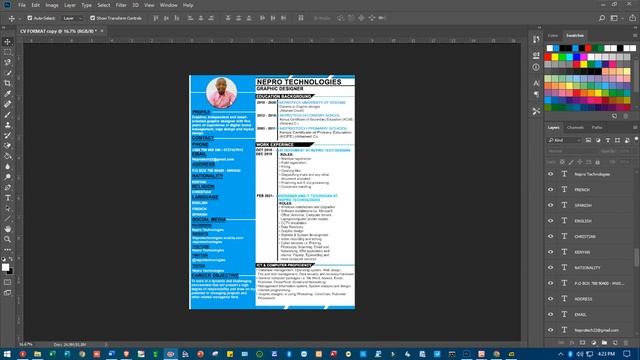Pick the red swatch in second row

(x=548, y=57)
